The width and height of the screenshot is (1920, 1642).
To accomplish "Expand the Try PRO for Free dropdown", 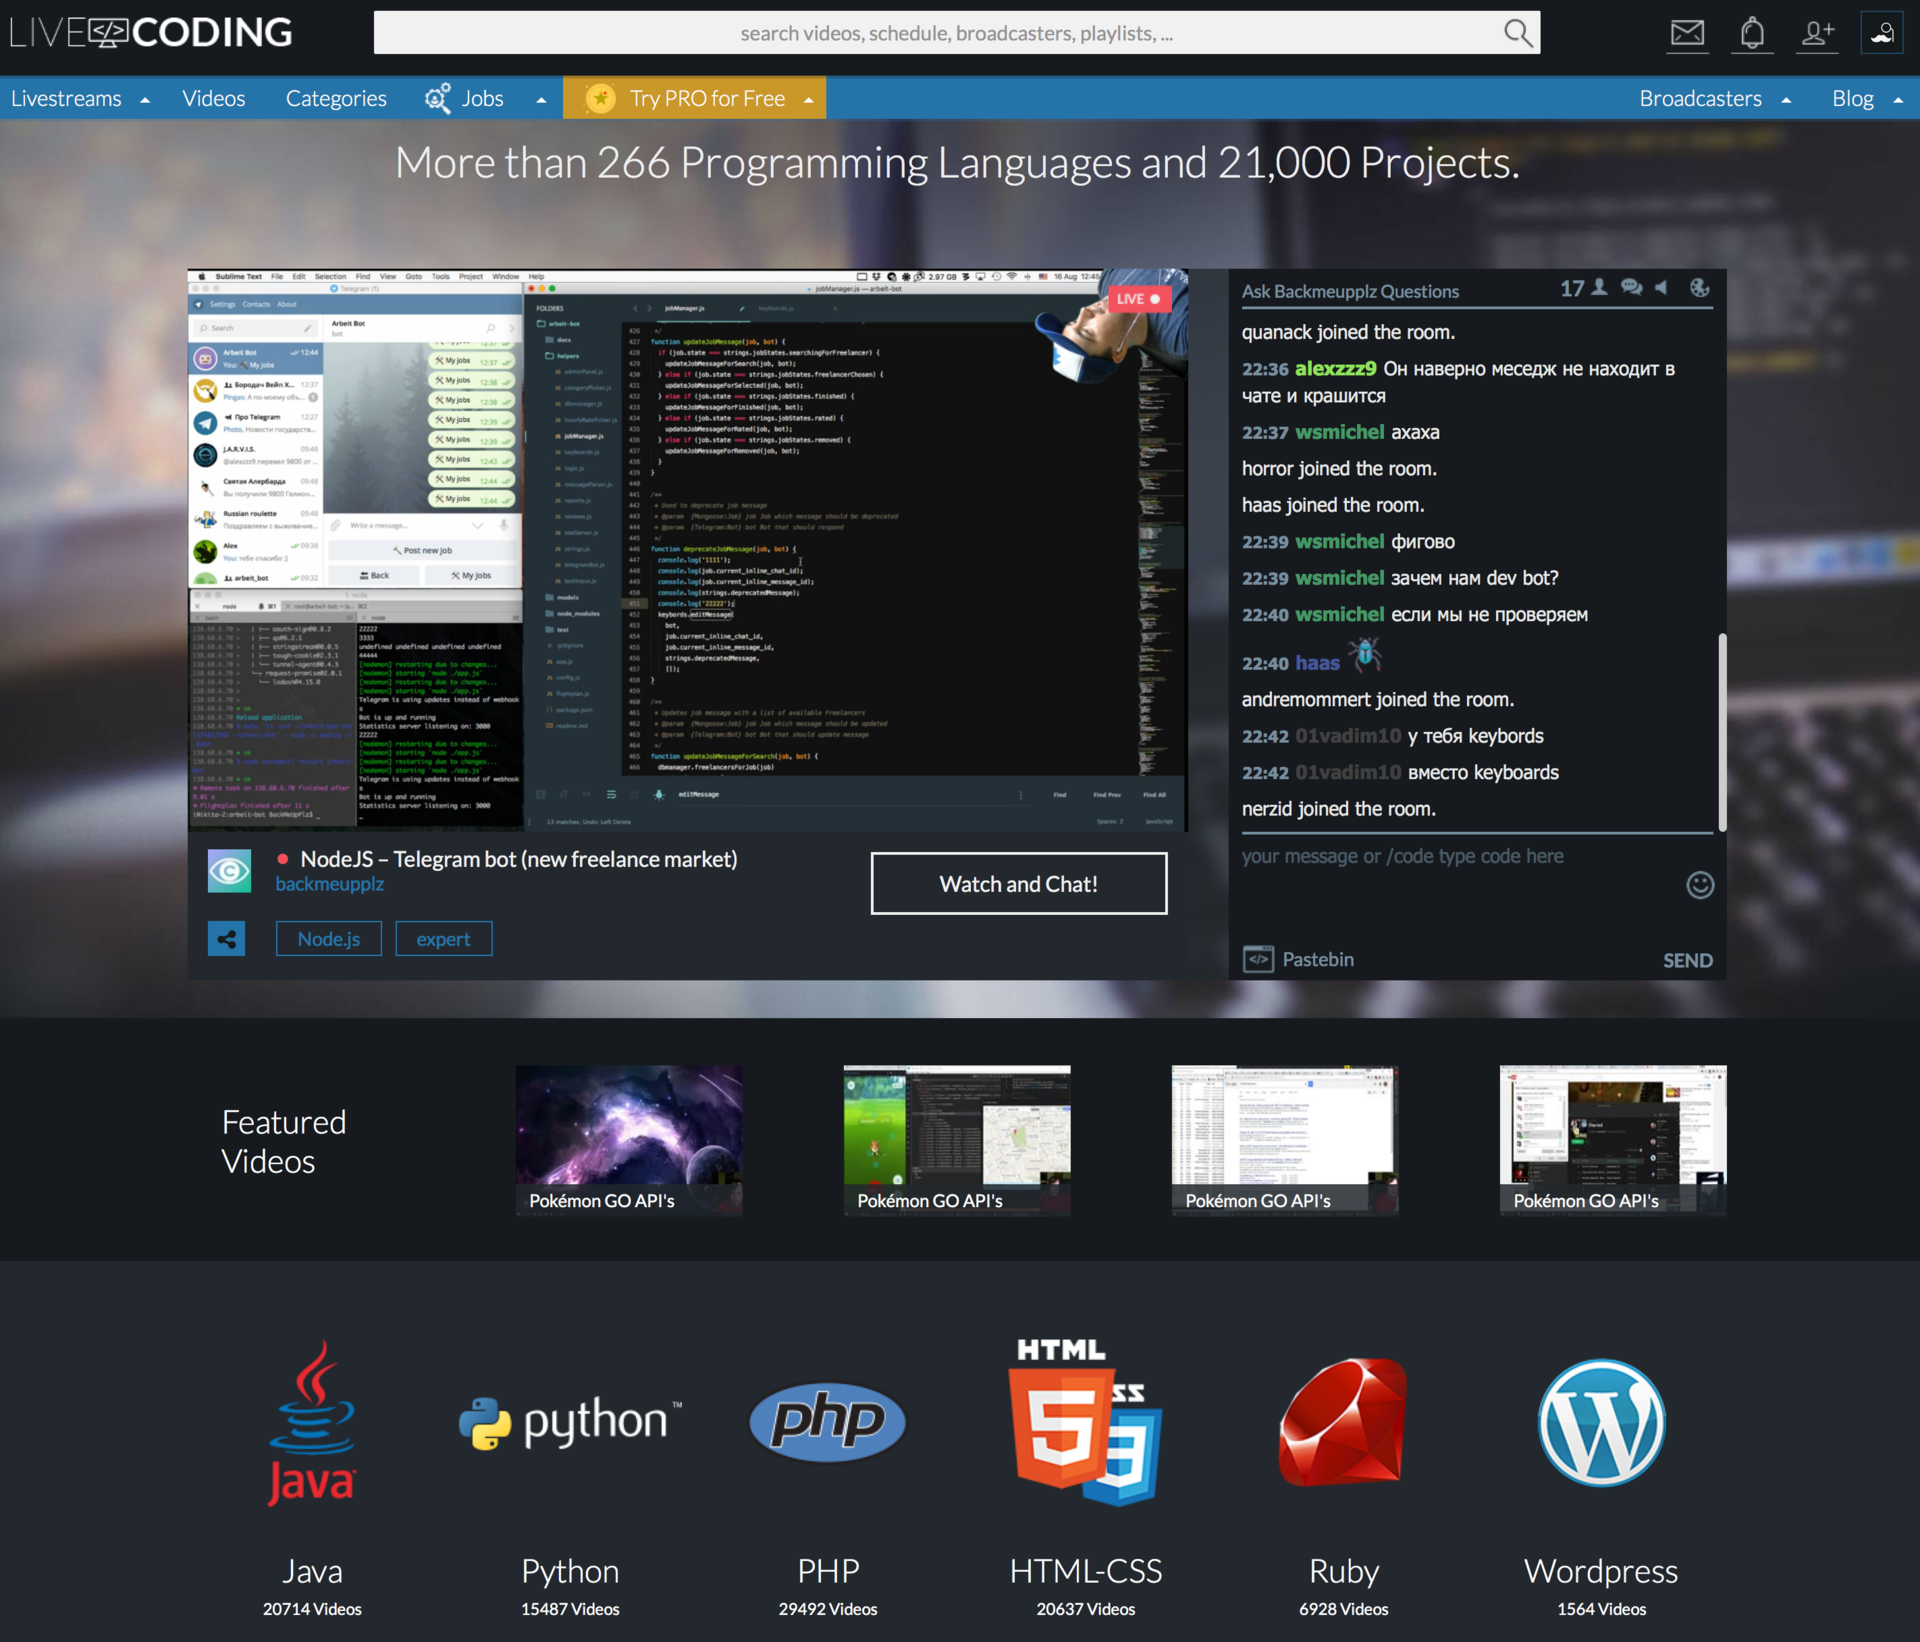I will pos(808,100).
